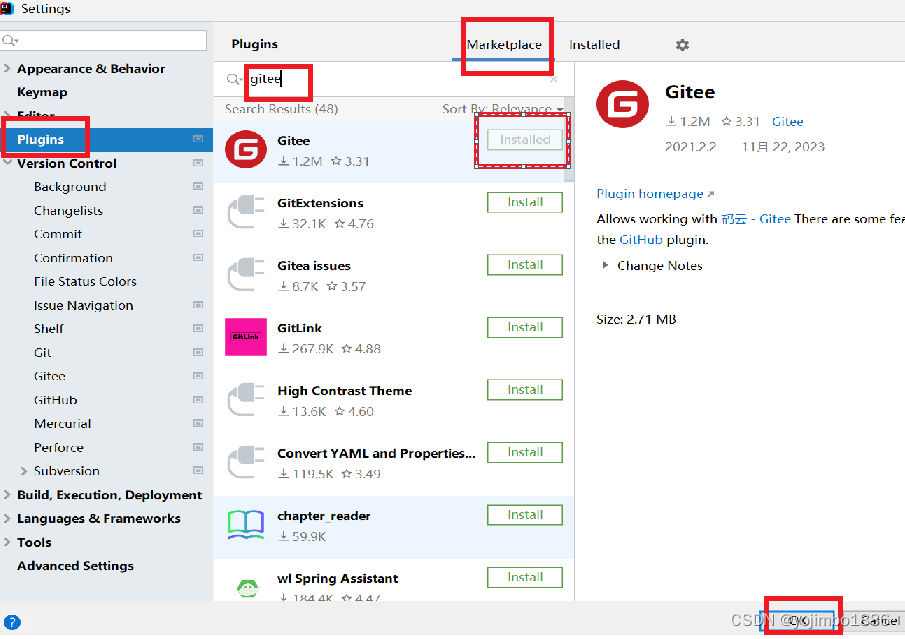The height and width of the screenshot is (639, 905).
Task: Click the project-level icon beside Mercurial
Action: (x=198, y=423)
